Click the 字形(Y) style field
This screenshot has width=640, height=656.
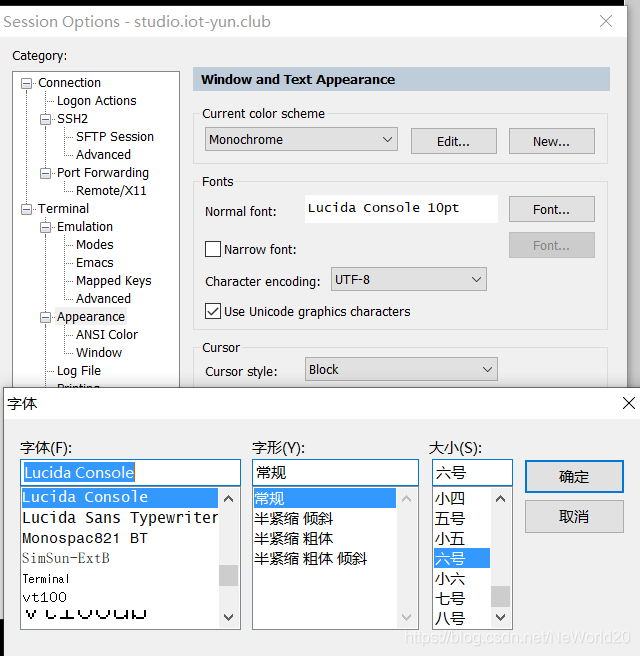pos(335,473)
